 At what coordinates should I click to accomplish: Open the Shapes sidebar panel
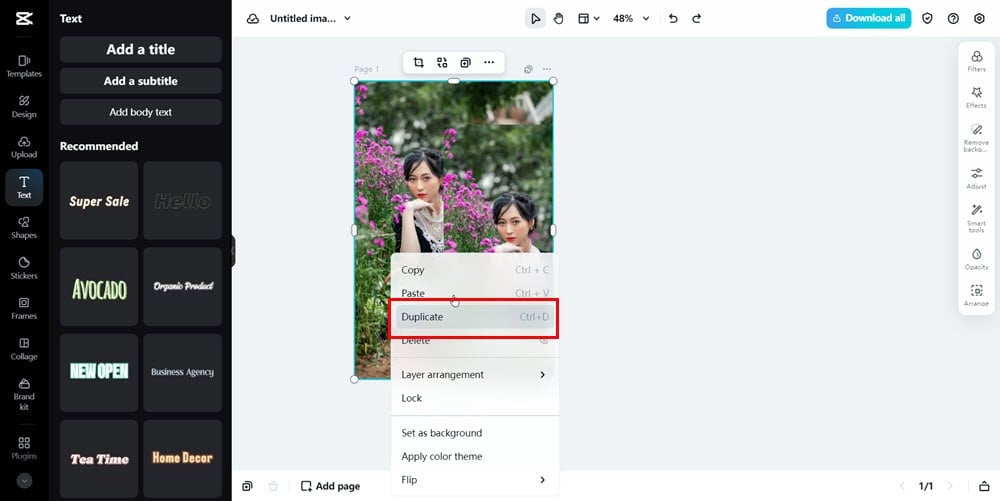click(x=24, y=228)
